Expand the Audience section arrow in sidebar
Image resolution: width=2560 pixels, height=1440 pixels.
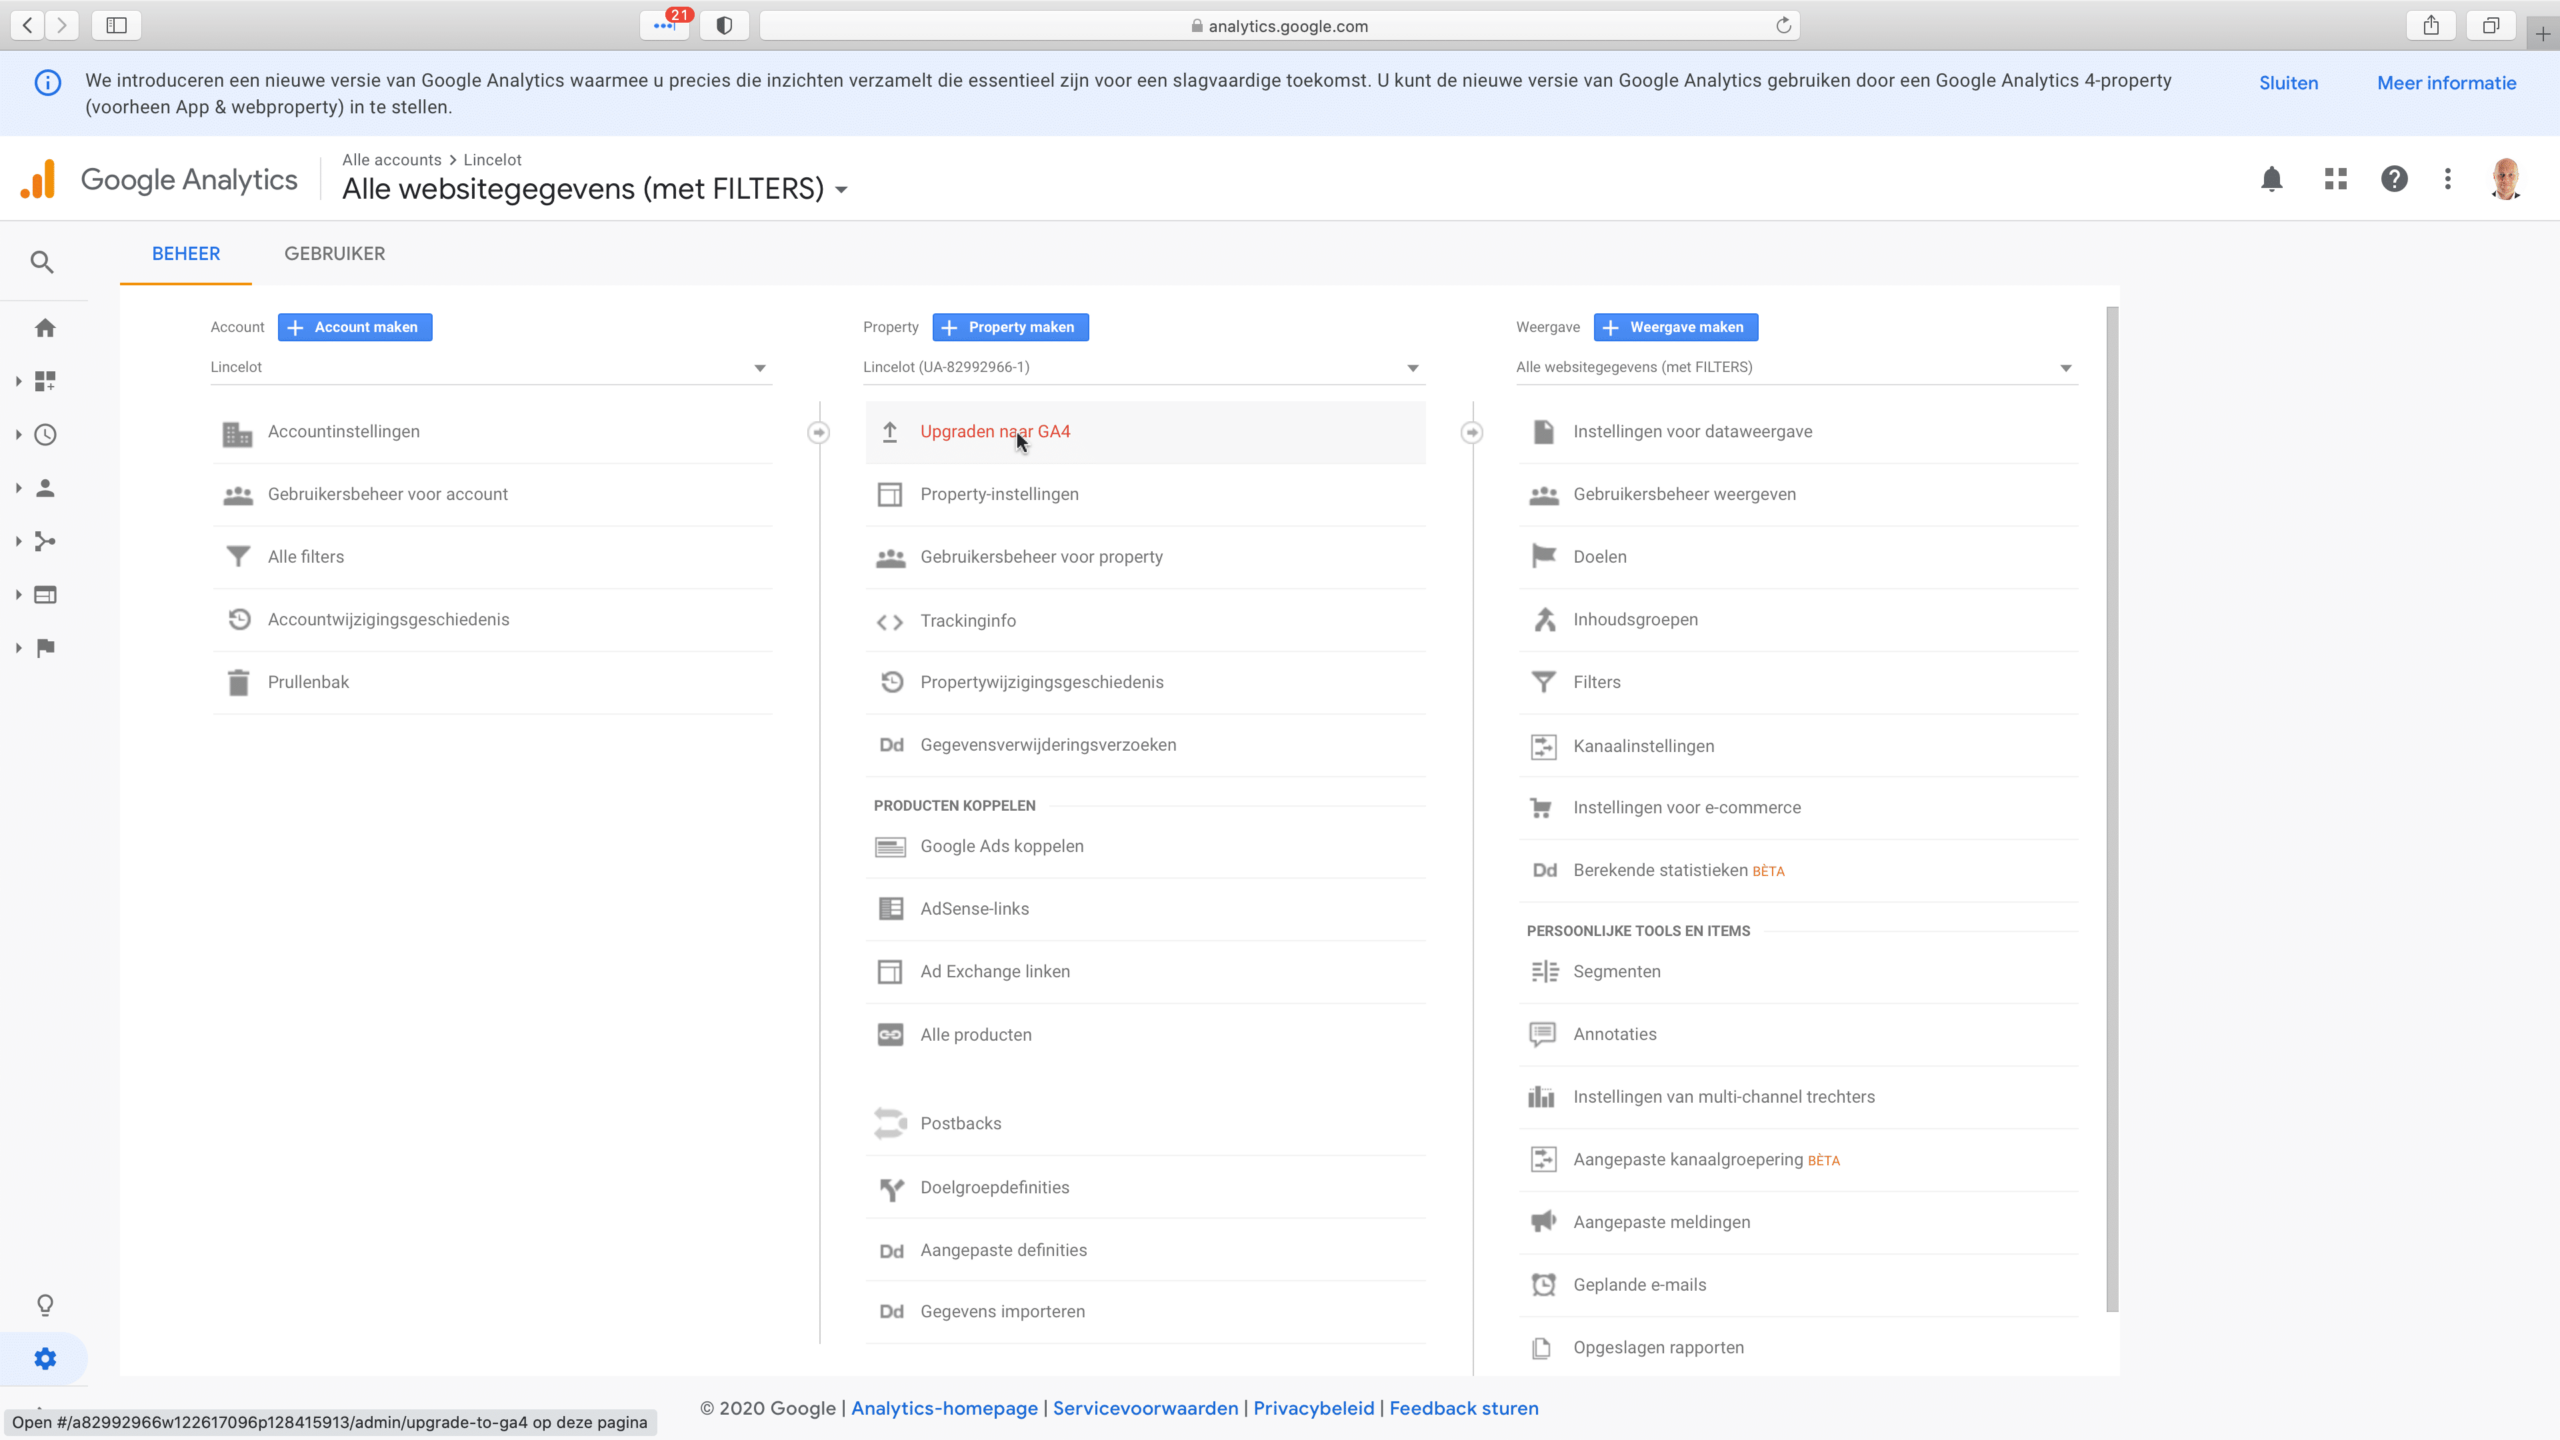point(18,488)
